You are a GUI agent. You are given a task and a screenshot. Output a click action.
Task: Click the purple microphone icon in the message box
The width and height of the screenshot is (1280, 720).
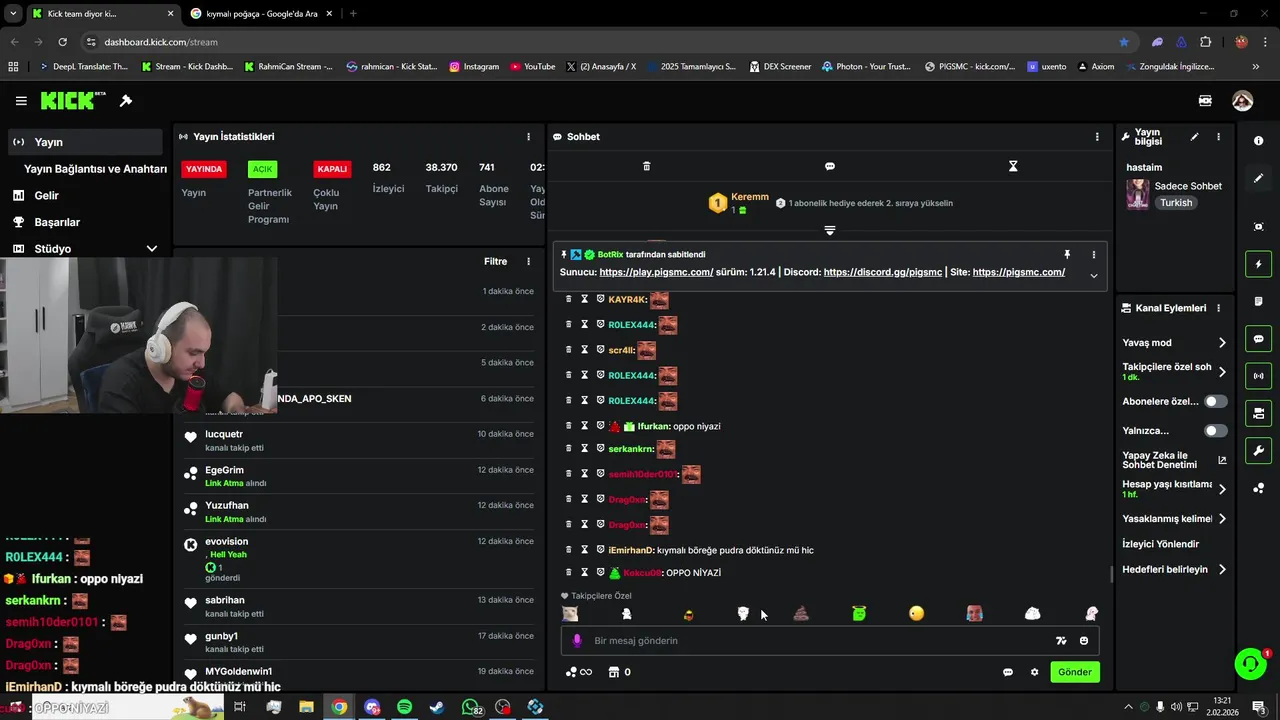click(577, 641)
